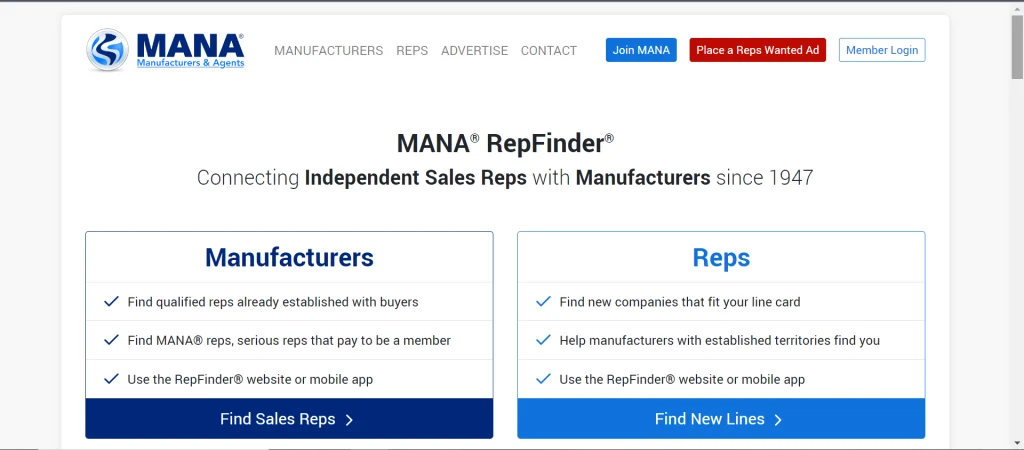Select ADVERTISE in the top navigation
1024x450 pixels.
point(474,51)
